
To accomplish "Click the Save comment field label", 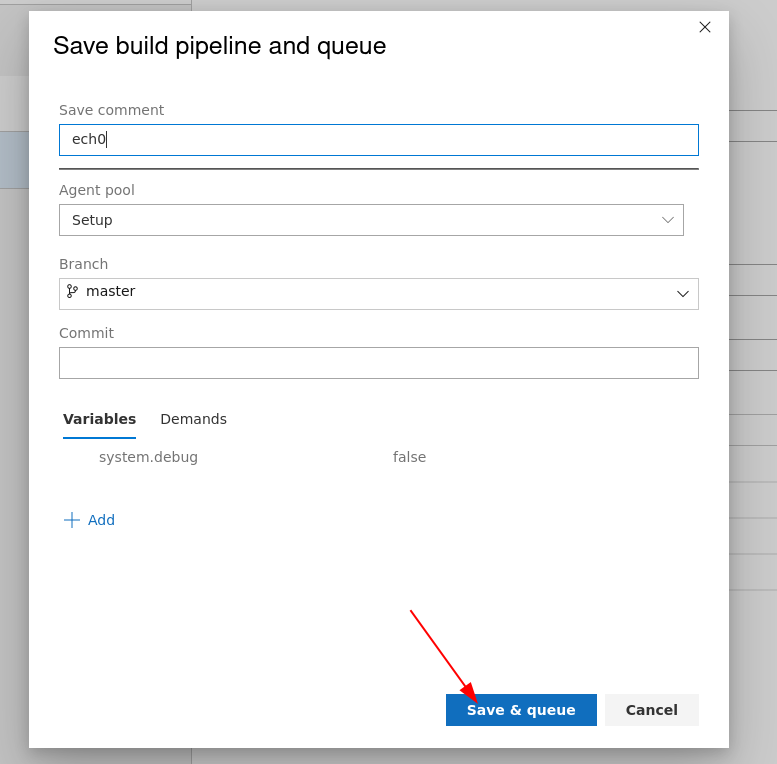I will [111, 110].
